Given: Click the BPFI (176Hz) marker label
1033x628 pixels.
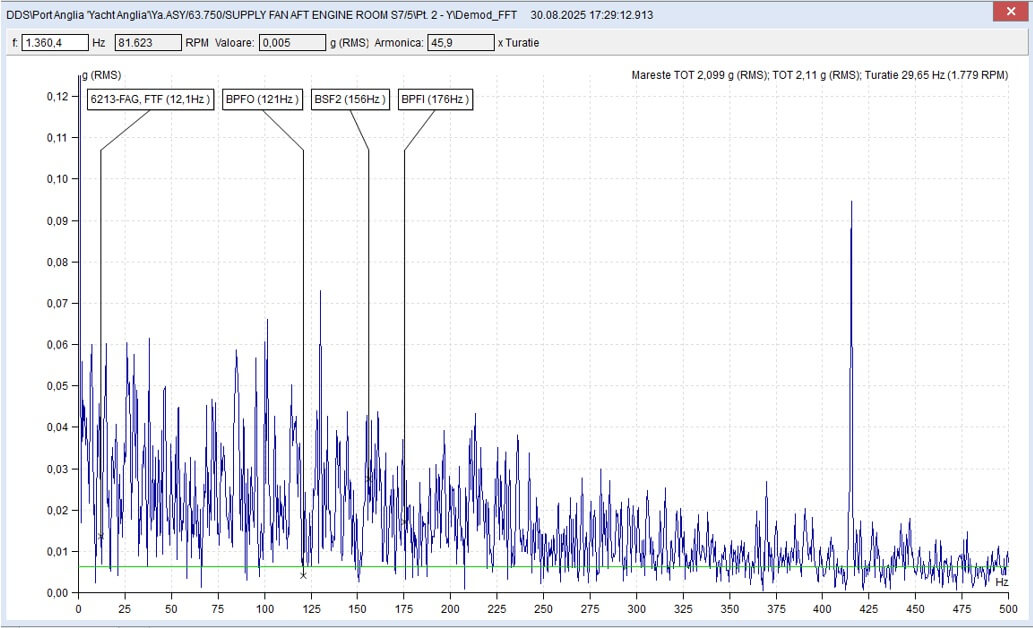Looking at the screenshot, I should (x=435, y=100).
